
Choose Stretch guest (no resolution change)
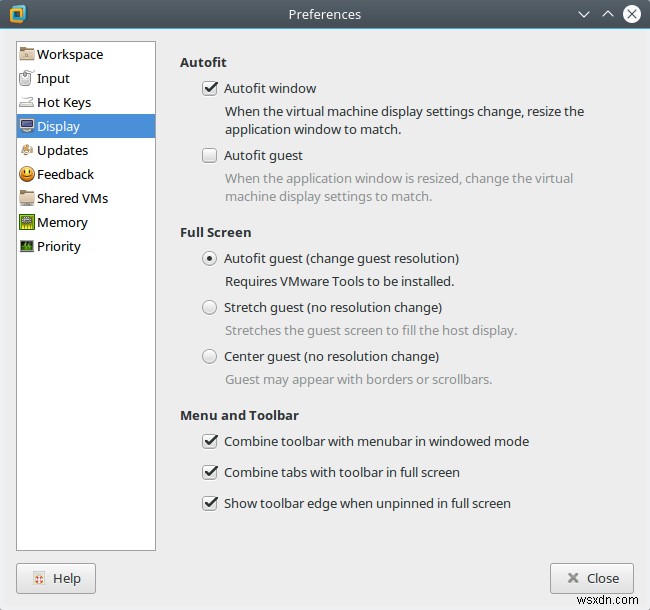coord(209,307)
